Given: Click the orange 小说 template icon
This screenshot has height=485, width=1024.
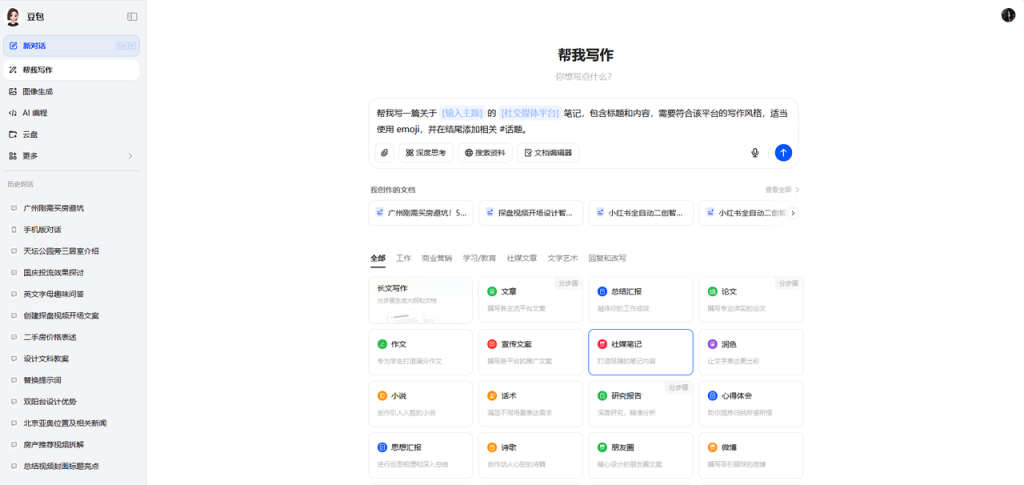Looking at the screenshot, I should [x=382, y=396].
